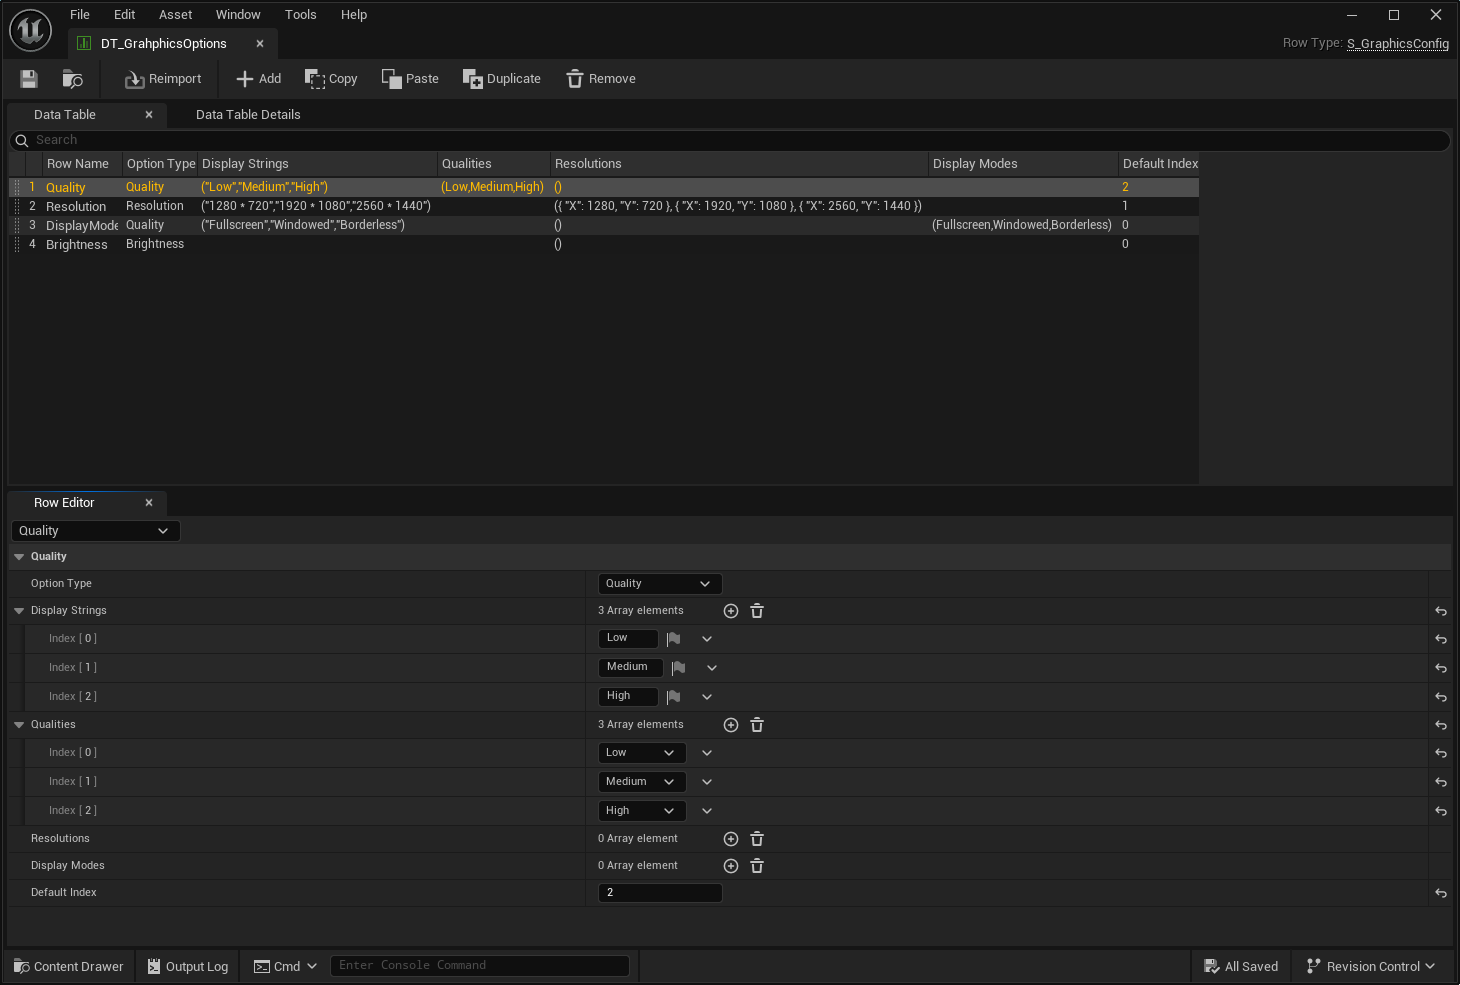
Task: Edit the Low display string field
Action: click(x=628, y=638)
